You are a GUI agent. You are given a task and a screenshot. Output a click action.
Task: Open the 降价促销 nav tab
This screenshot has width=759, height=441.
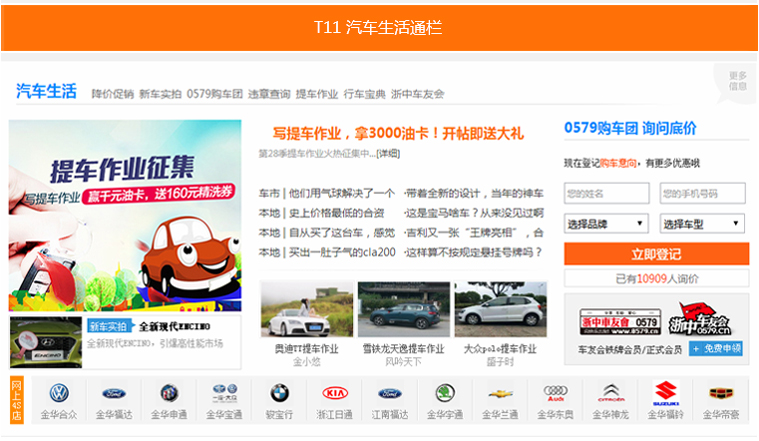tap(112, 94)
